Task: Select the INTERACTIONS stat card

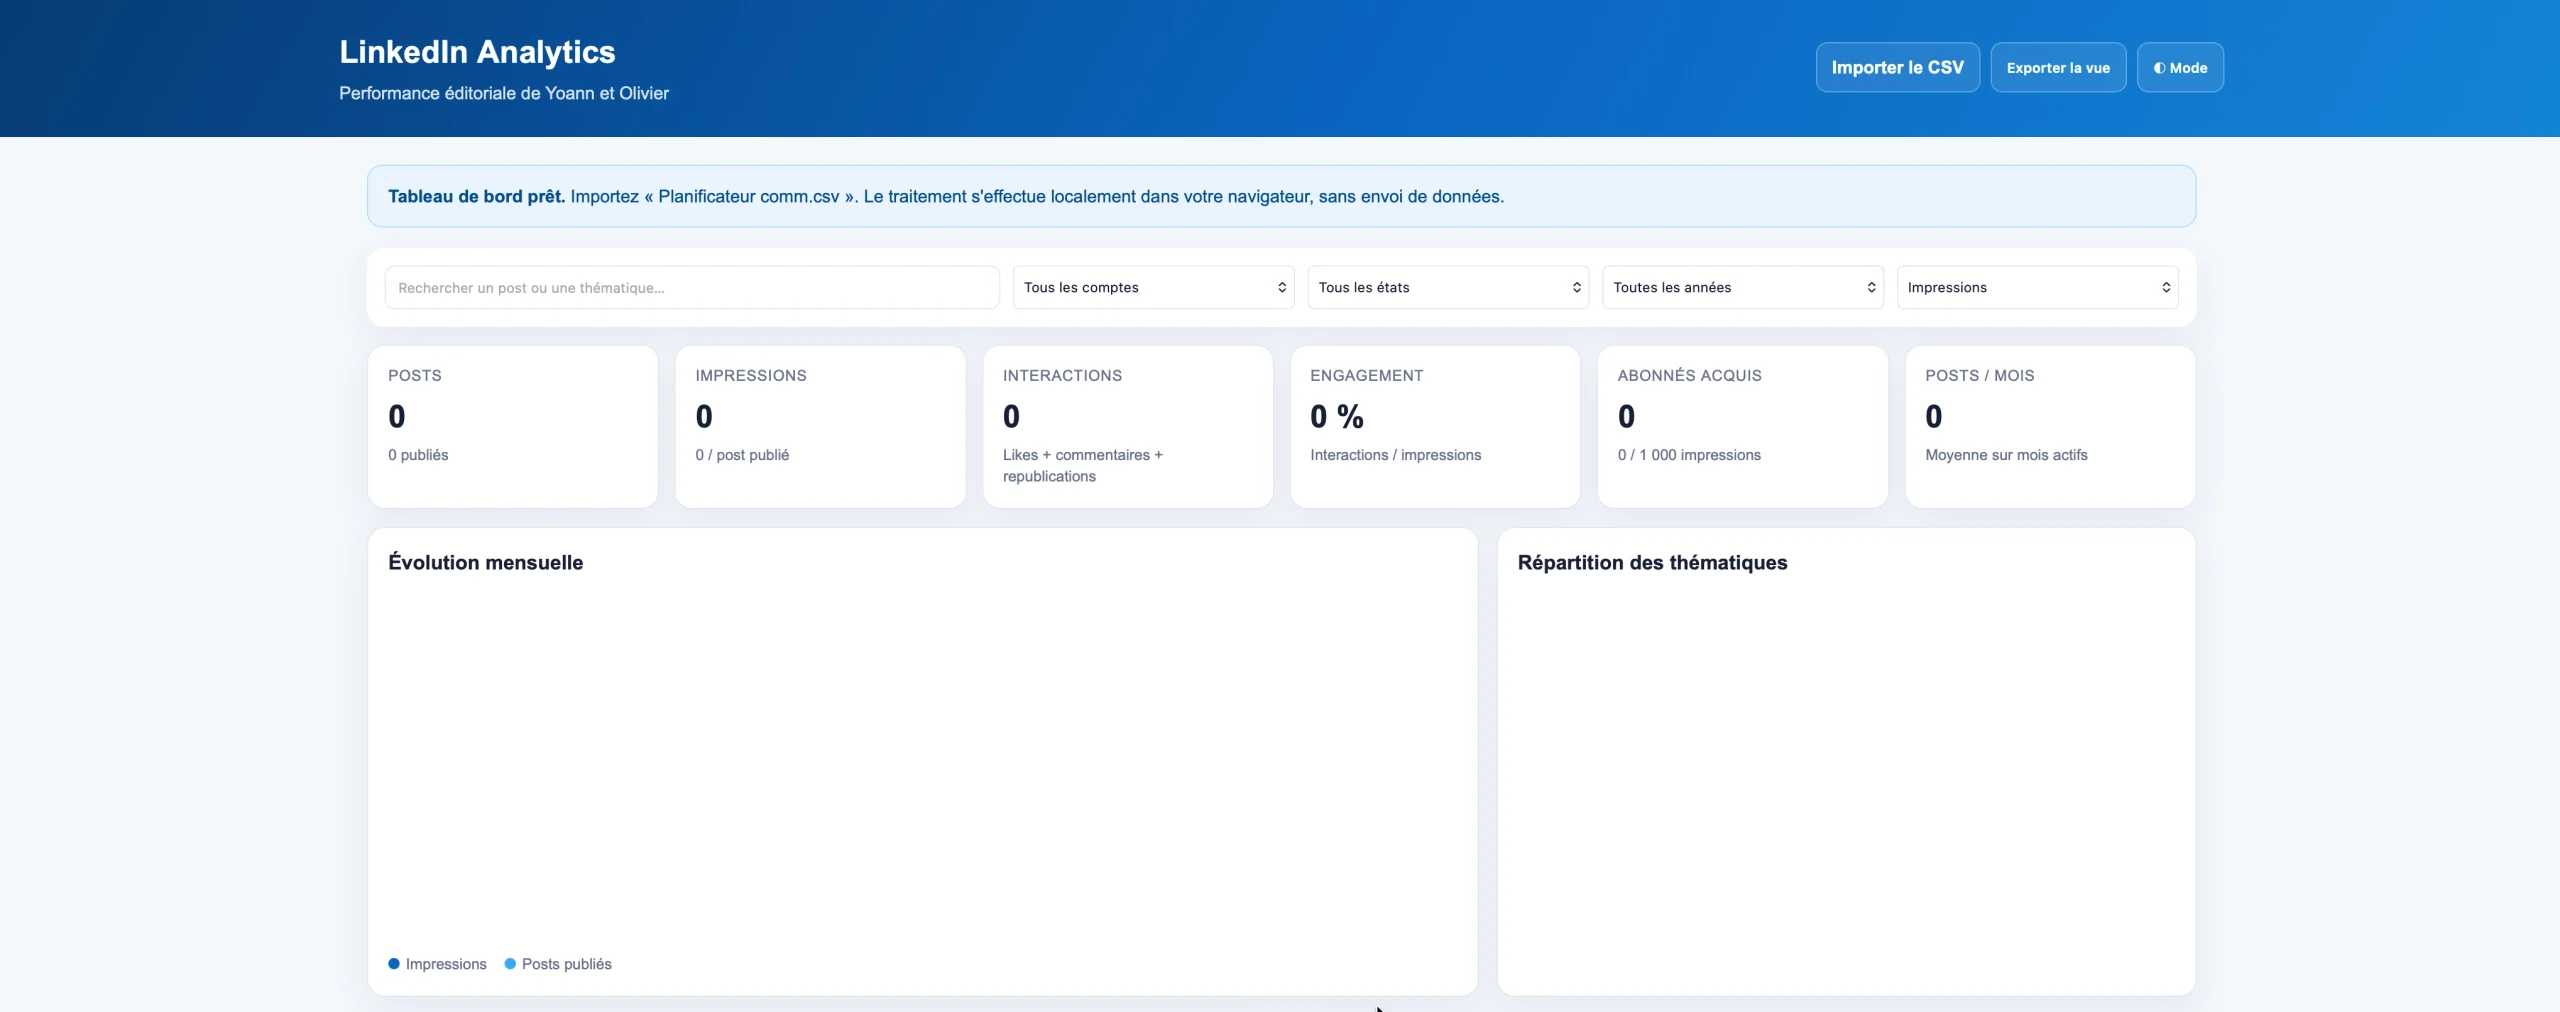Action: click(1128, 427)
